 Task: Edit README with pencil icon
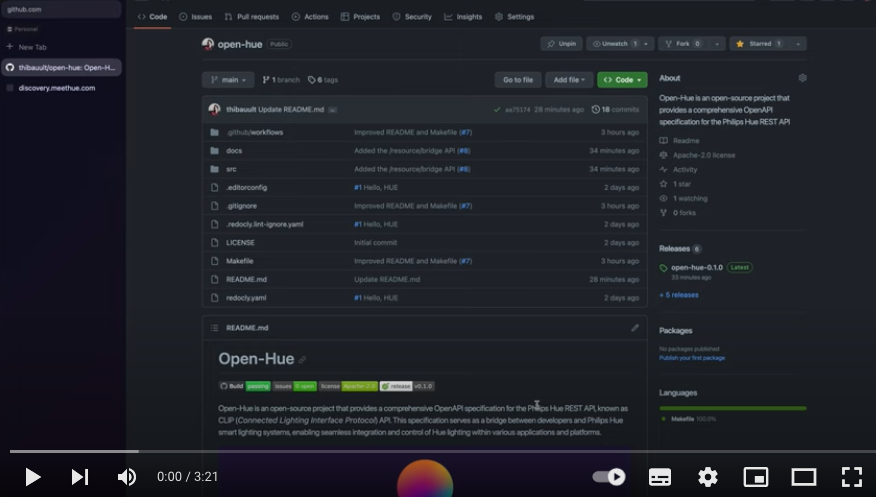click(635, 328)
